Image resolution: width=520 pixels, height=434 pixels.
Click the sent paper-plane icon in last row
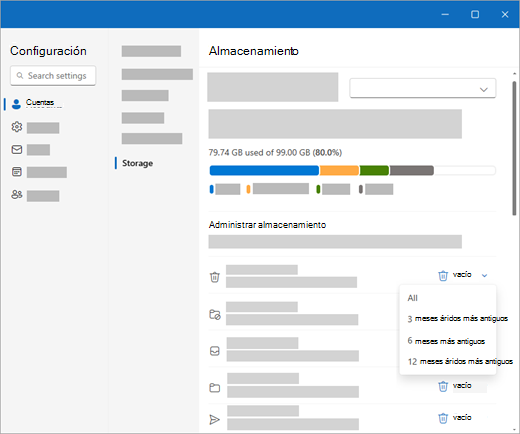pos(215,419)
